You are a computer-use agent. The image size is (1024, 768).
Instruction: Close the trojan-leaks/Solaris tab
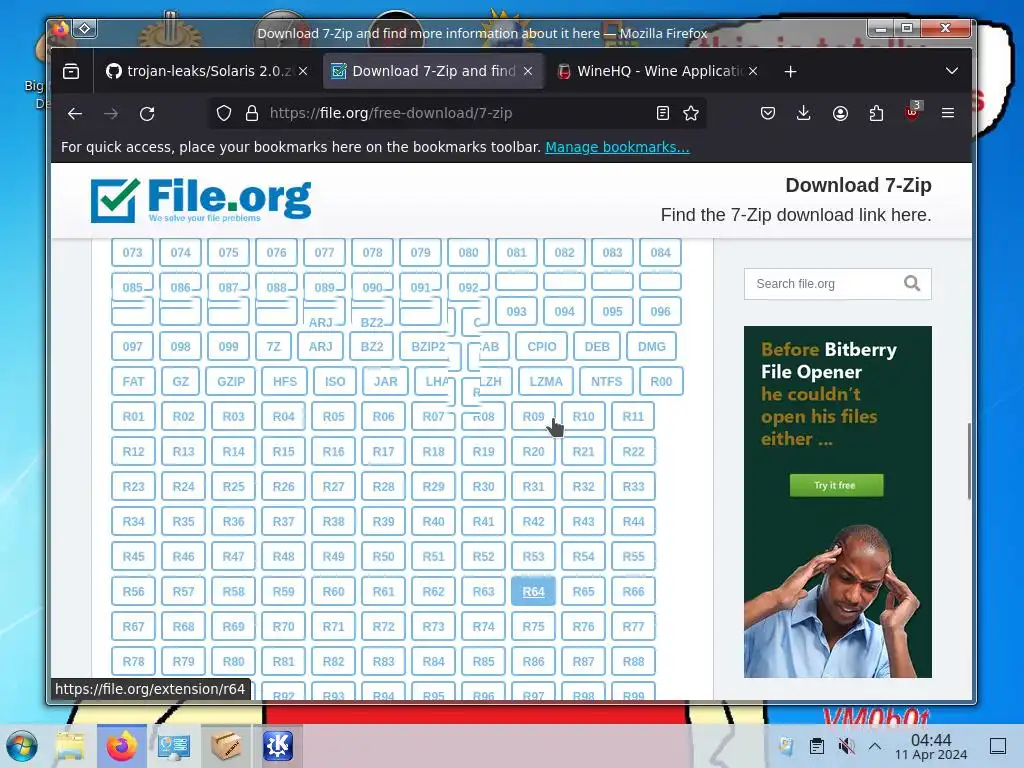coord(303,71)
